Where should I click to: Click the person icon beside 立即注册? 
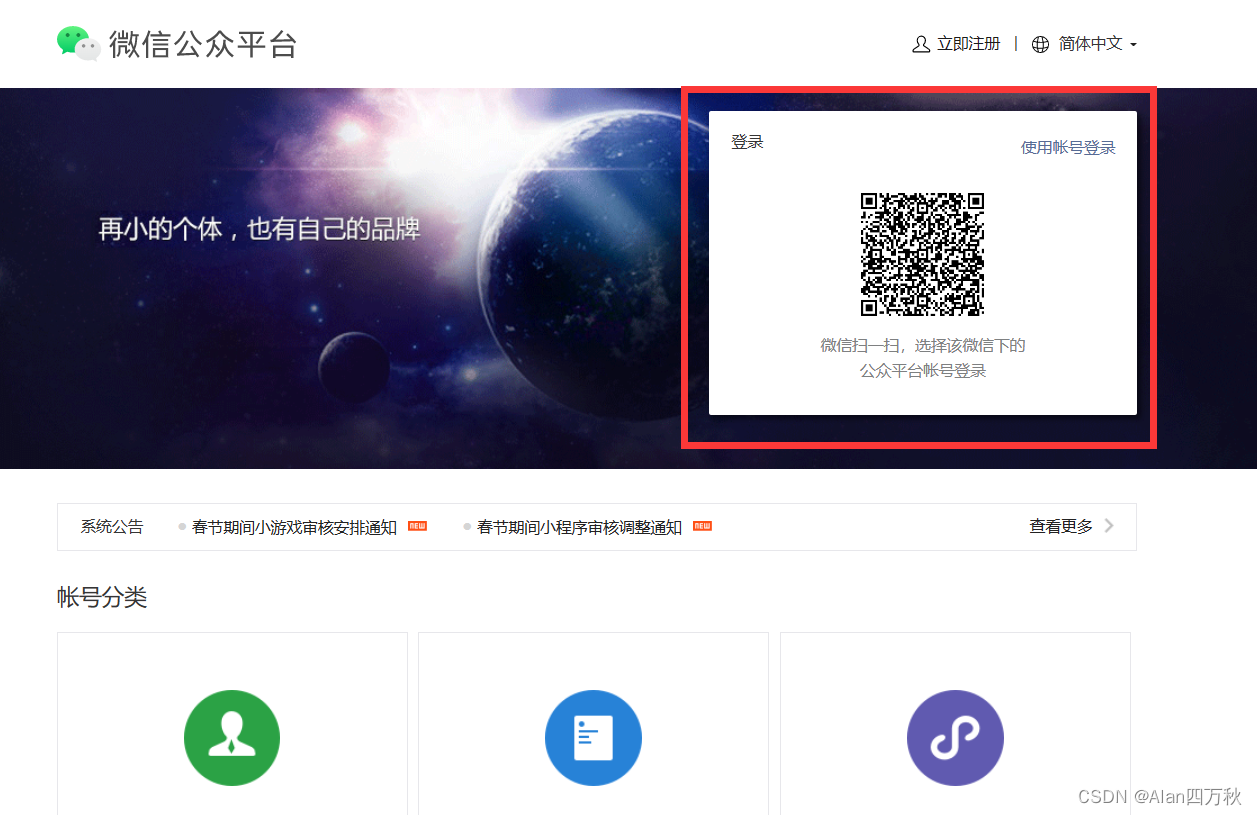coord(921,44)
